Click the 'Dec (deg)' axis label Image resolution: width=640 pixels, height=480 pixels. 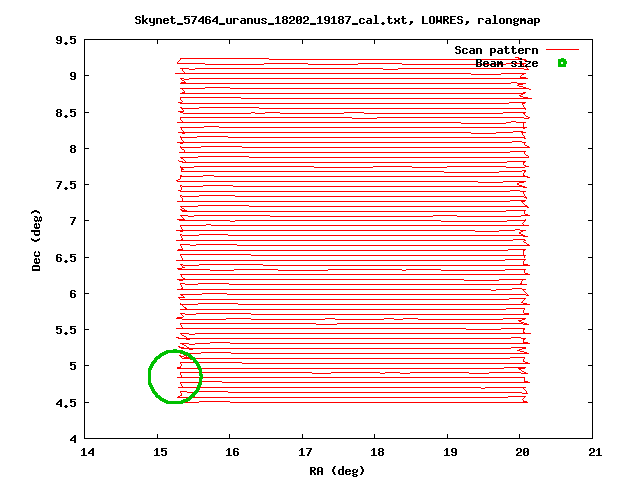36,240
